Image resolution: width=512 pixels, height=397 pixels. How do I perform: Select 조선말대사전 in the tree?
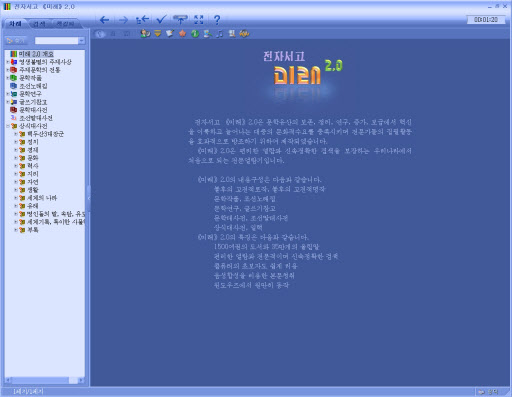36,118
